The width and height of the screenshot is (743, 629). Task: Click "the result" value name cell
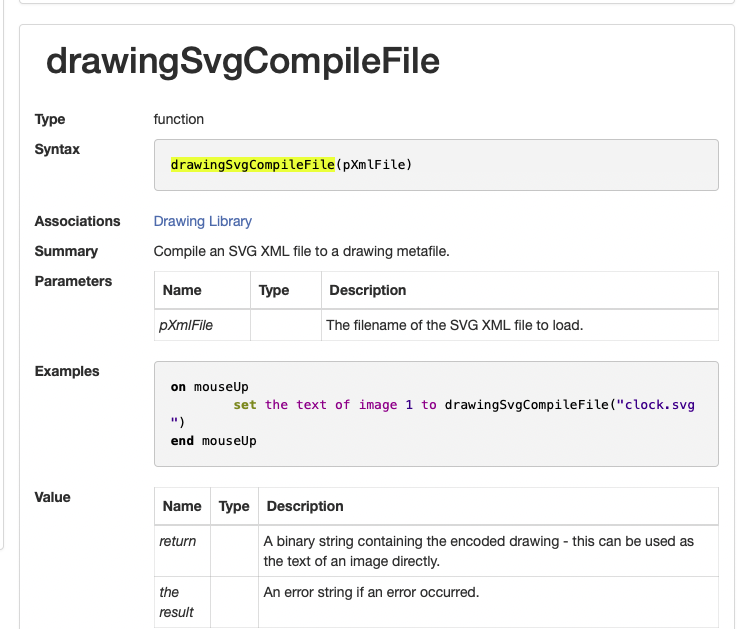coord(177,601)
